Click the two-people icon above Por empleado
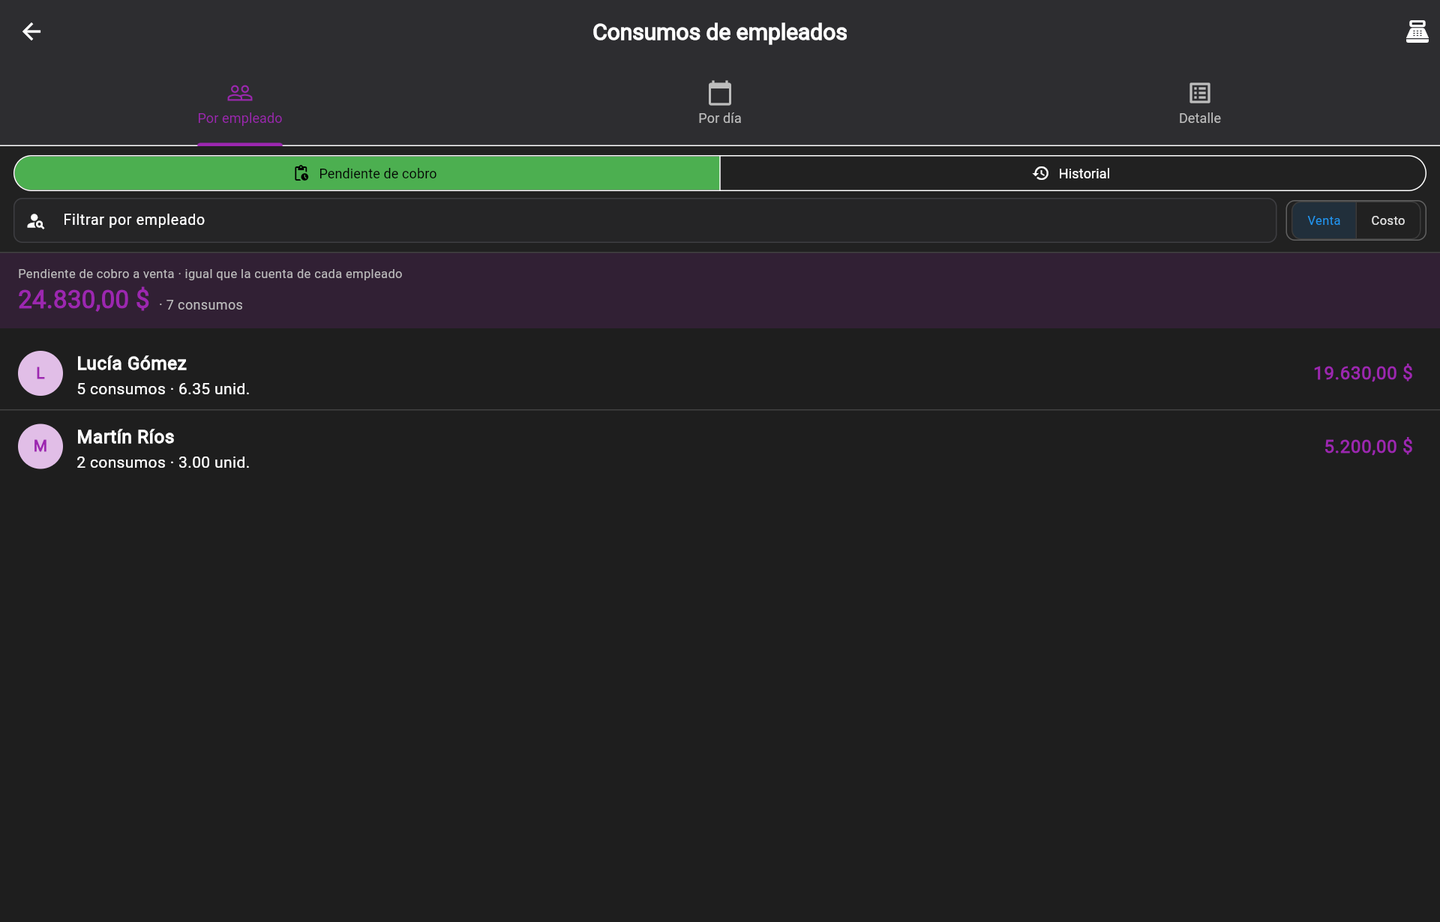The width and height of the screenshot is (1440, 922). (240, 93)
